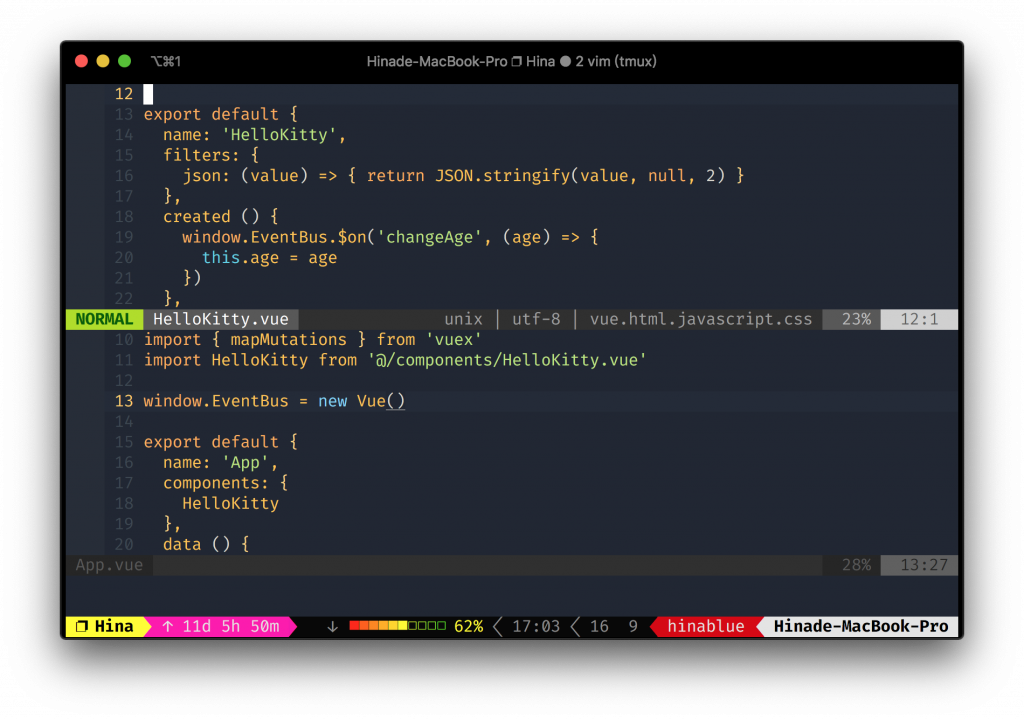
Task: Click the NORMAL mode indicator
Action: point(104,319)
